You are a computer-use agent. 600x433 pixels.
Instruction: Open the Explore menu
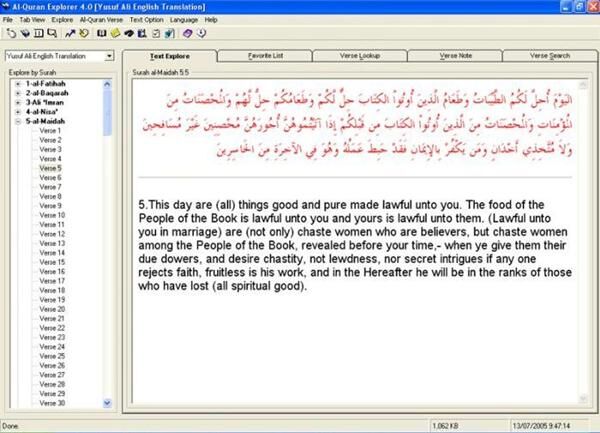pyautogui.click(x=62, y=20)
